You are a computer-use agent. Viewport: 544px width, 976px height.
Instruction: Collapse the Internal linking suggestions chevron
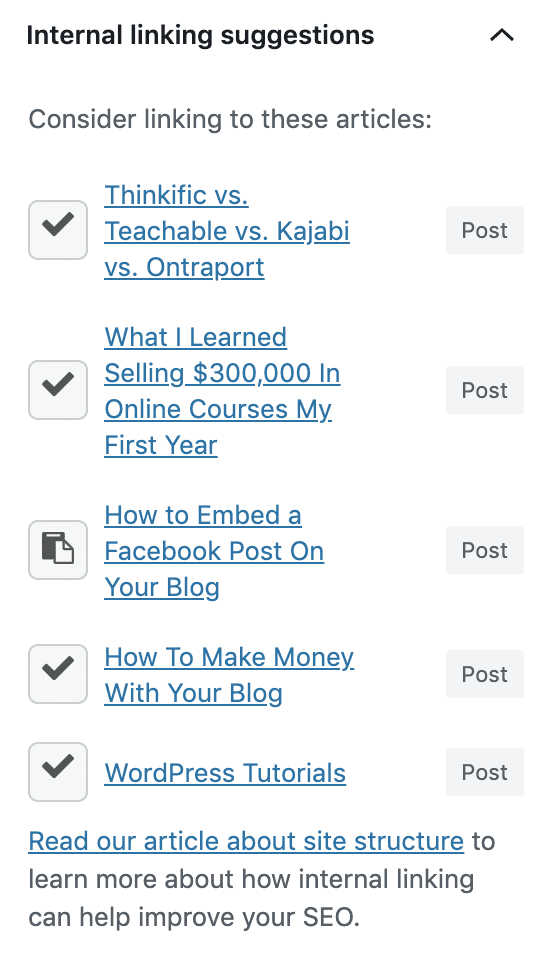pyautogui.click(x=502, y=35)
